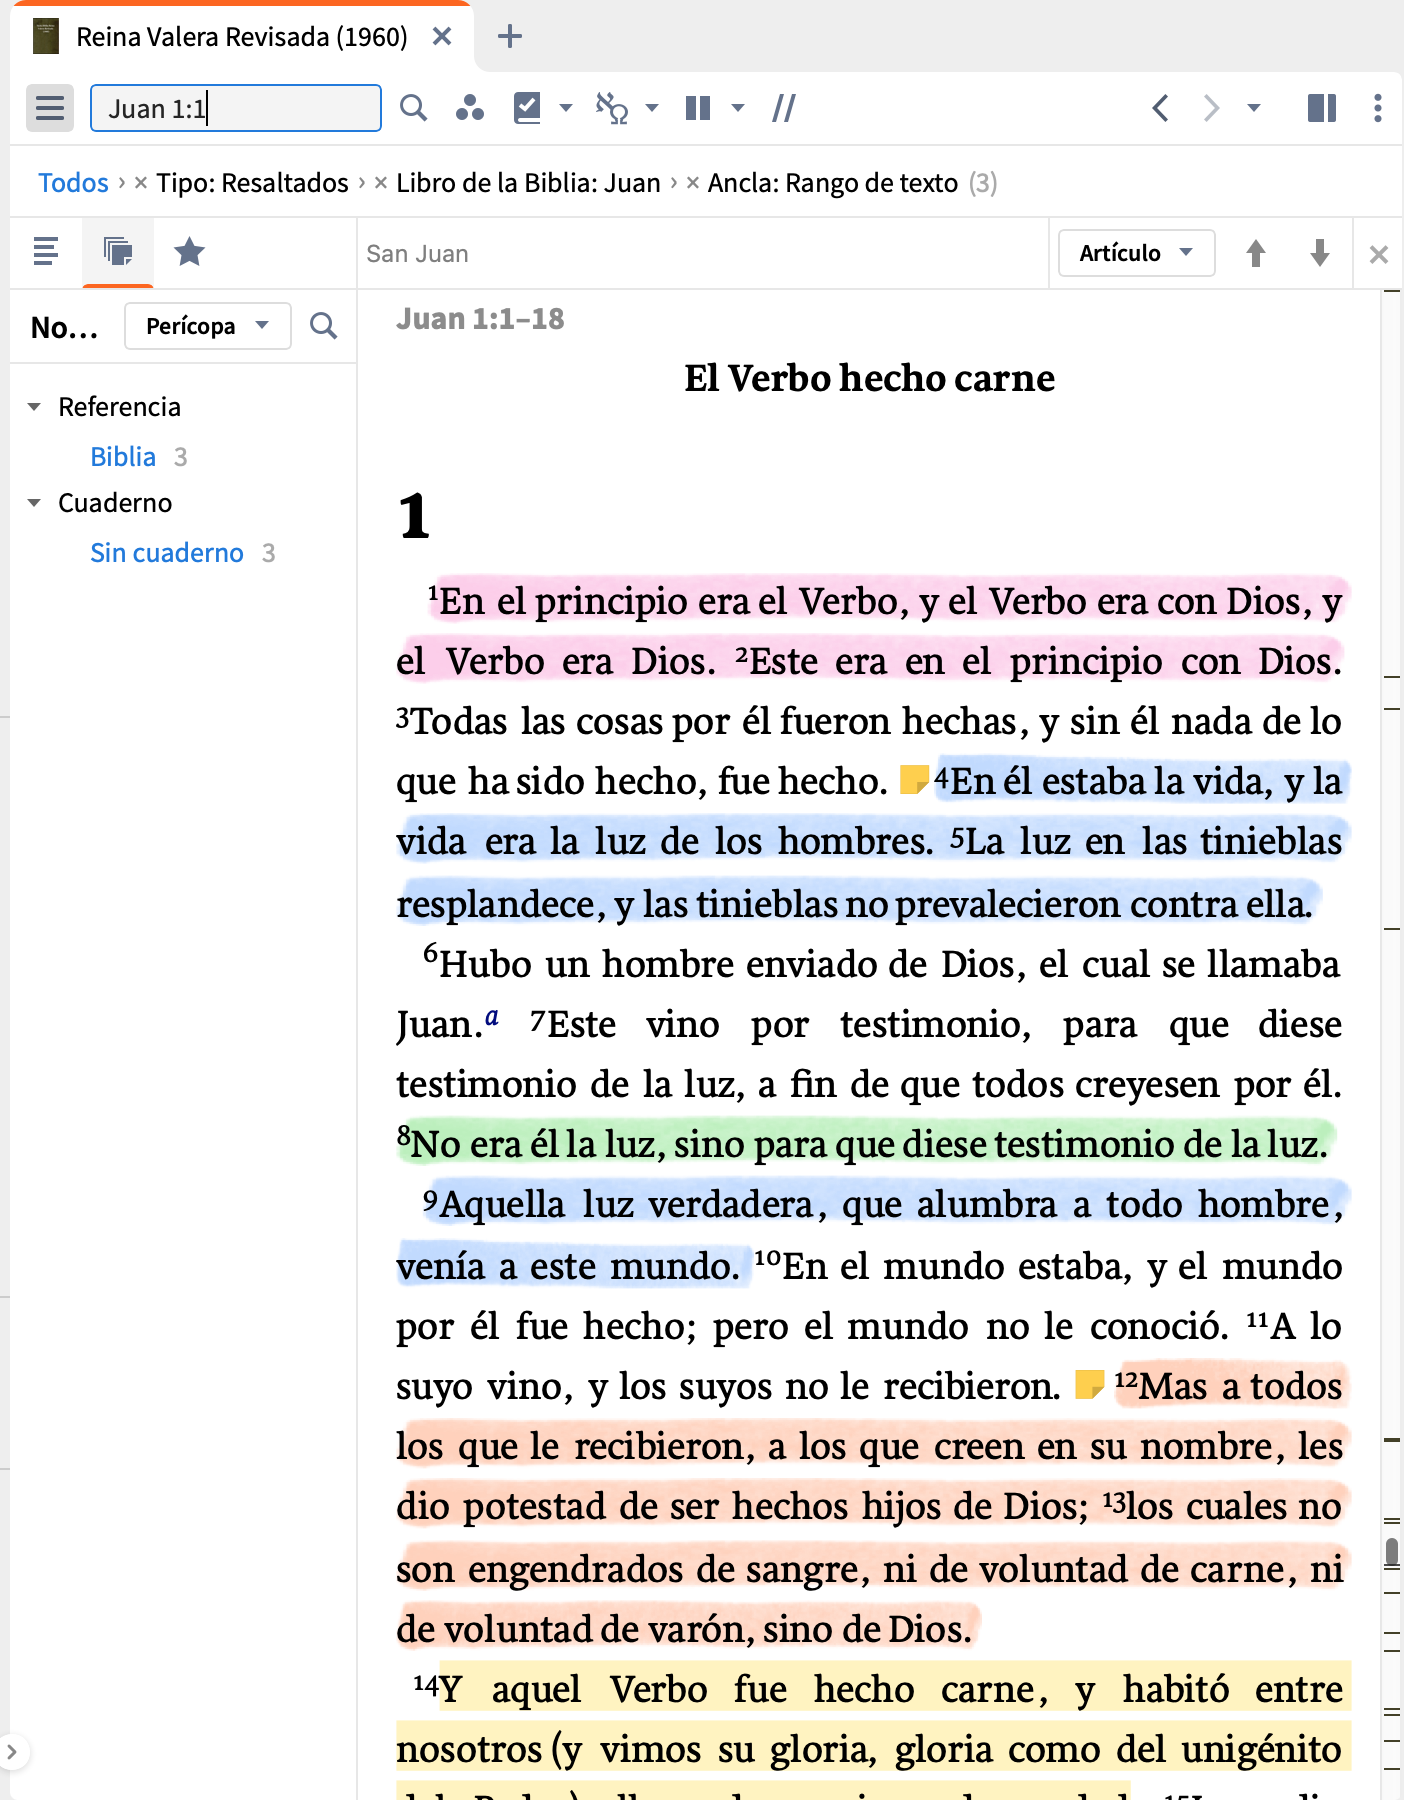Click the double-slash link set icon
Image resolution: width=1404 pixels, height=1800 pixels.
click(x=784, y=108)
